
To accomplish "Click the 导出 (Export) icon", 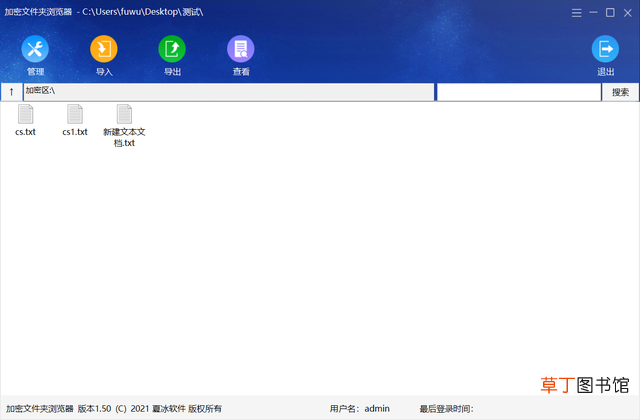I will click(172, 49).
